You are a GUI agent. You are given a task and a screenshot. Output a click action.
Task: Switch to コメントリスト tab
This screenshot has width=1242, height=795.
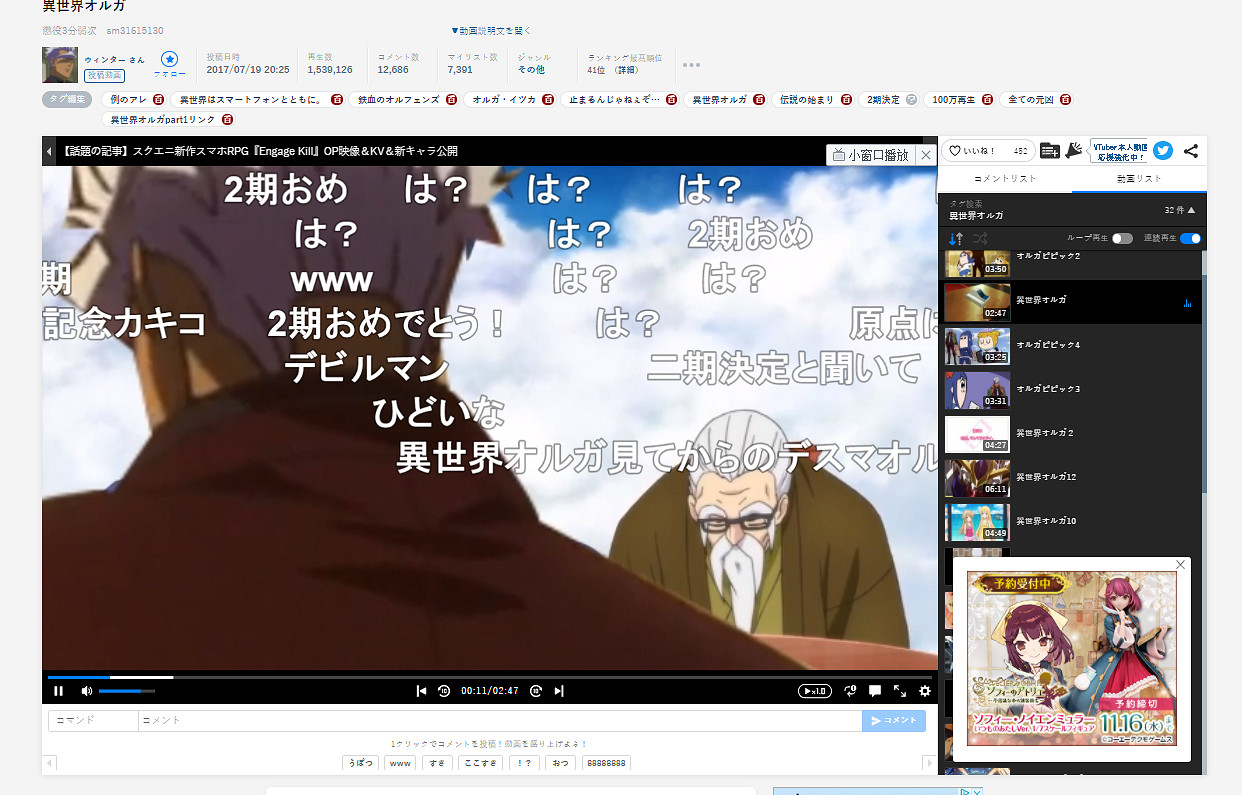(x=1005, y=178)
